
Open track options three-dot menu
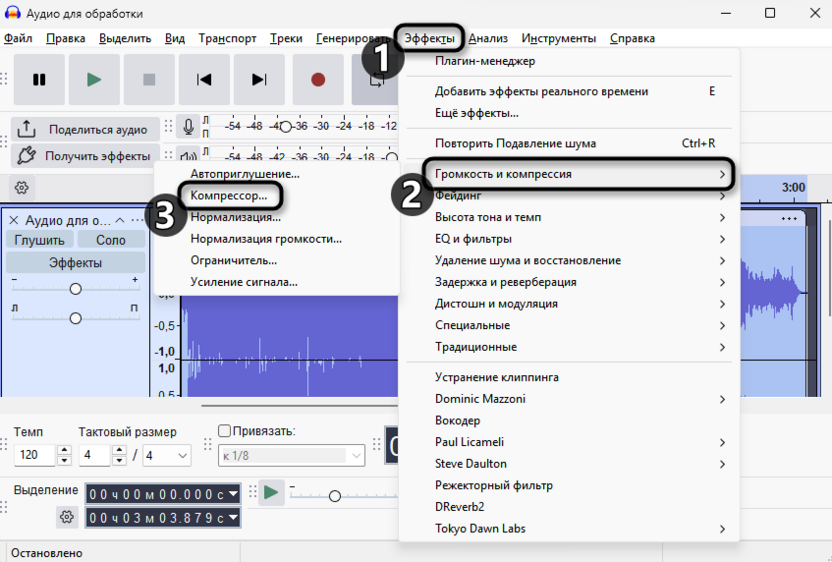[x=137, y=220]
